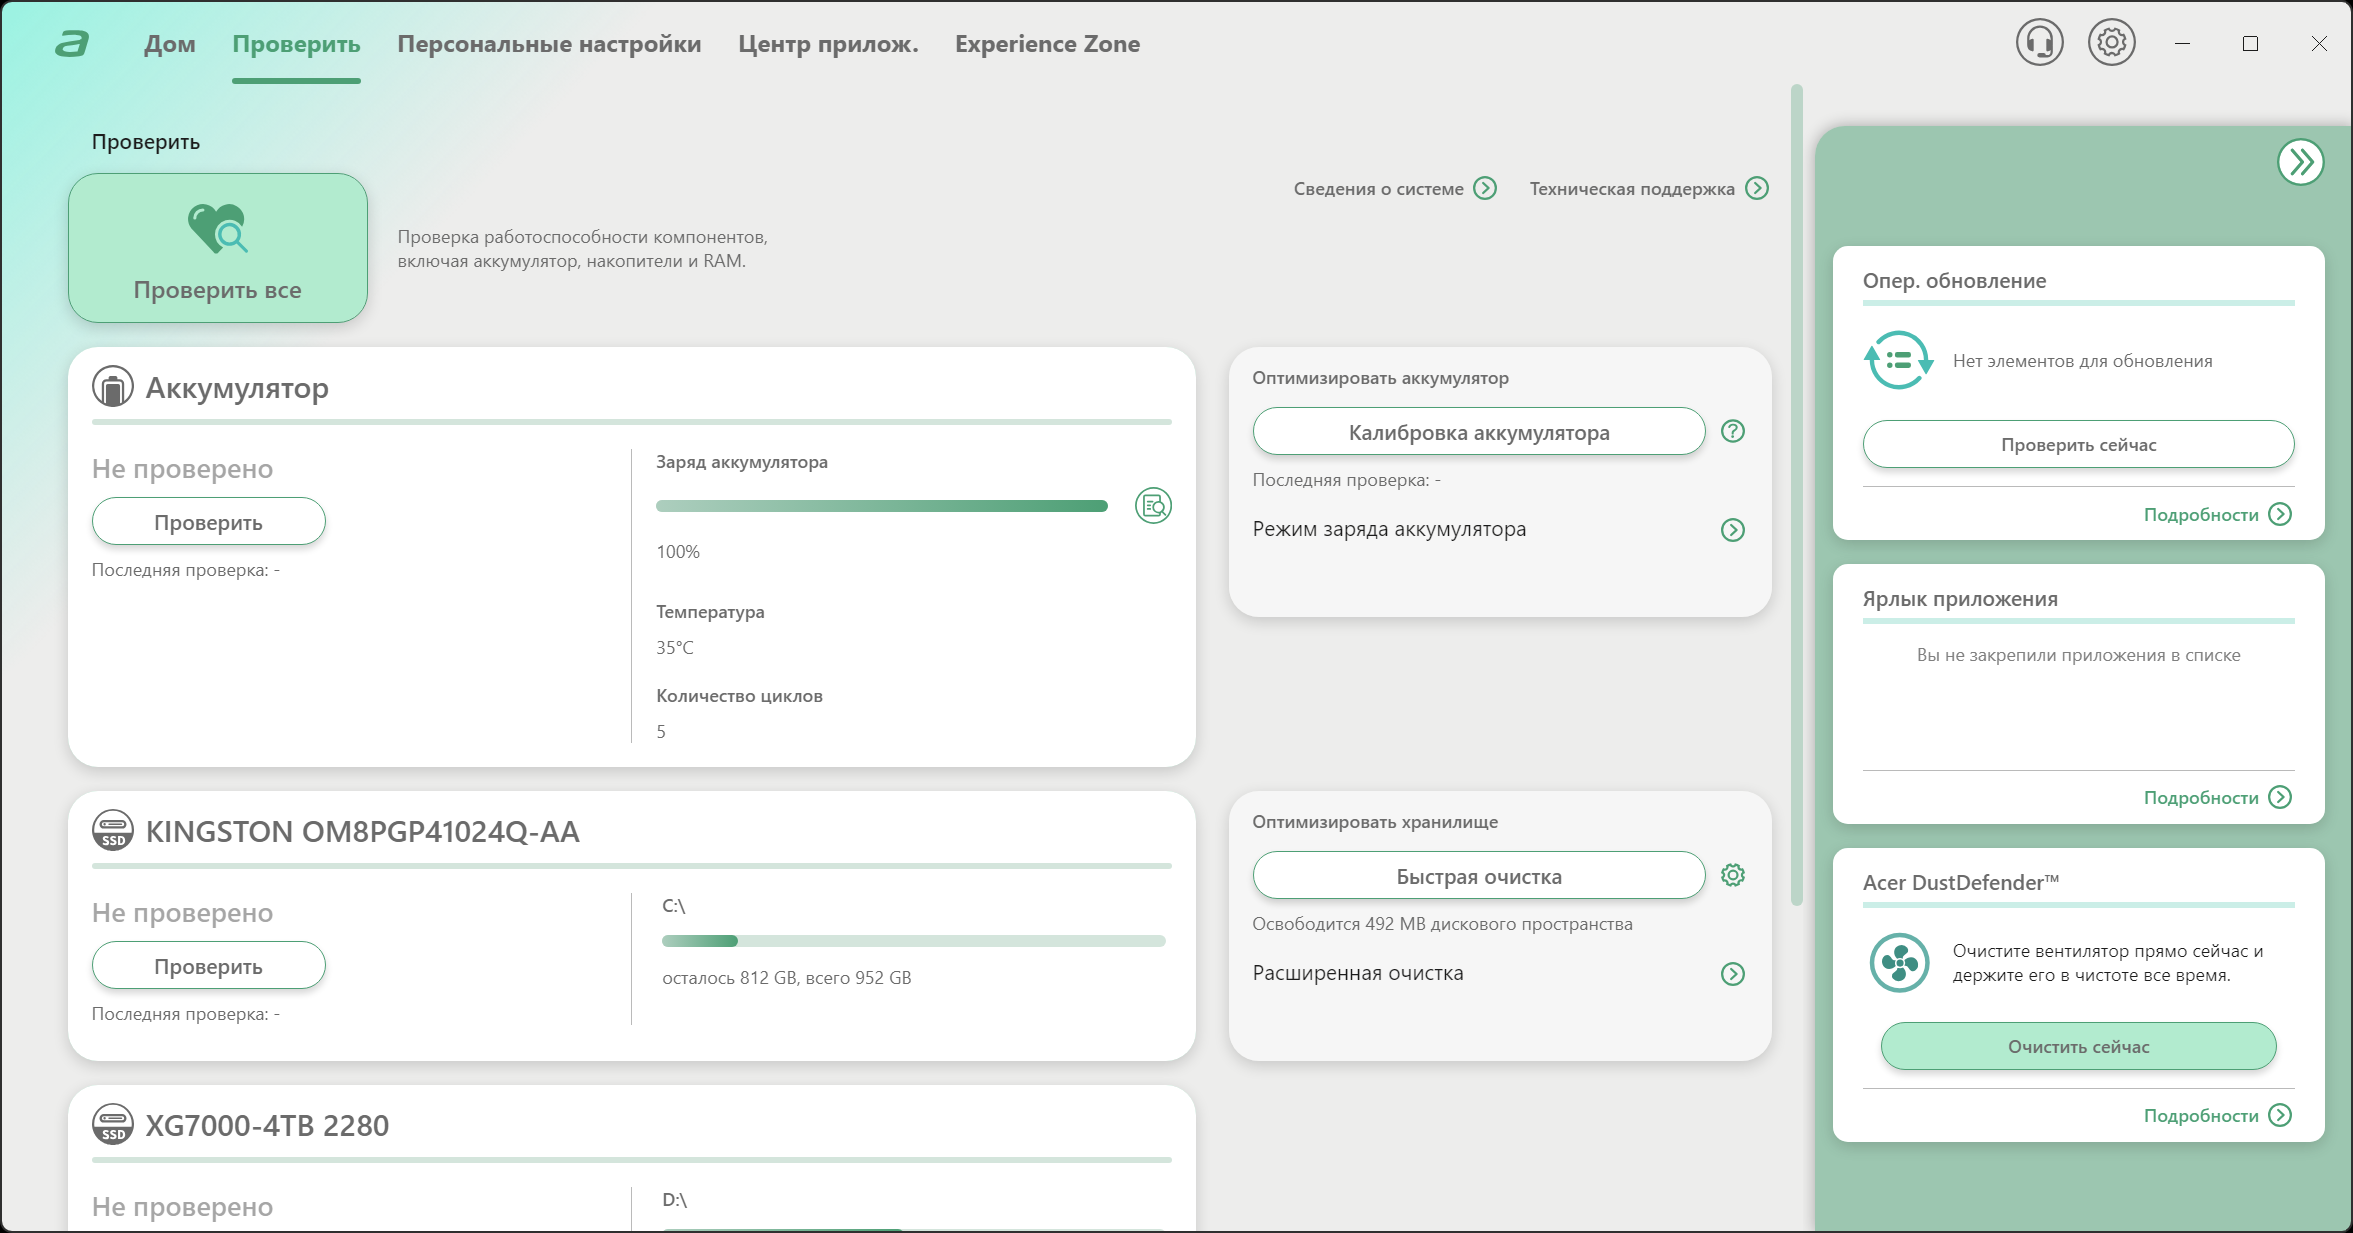Click the main vertical scrollbar
This screenshot has width=2353, height=1233.
1796,495
